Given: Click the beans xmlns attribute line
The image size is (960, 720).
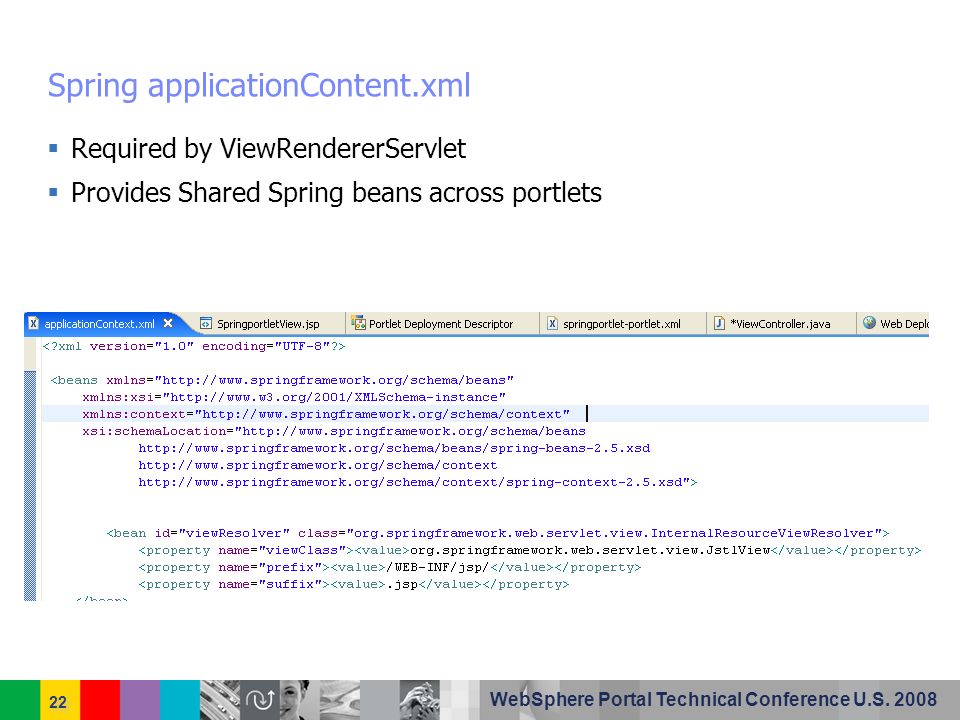Looking at the screenshot, I should [x=282, y=380].
